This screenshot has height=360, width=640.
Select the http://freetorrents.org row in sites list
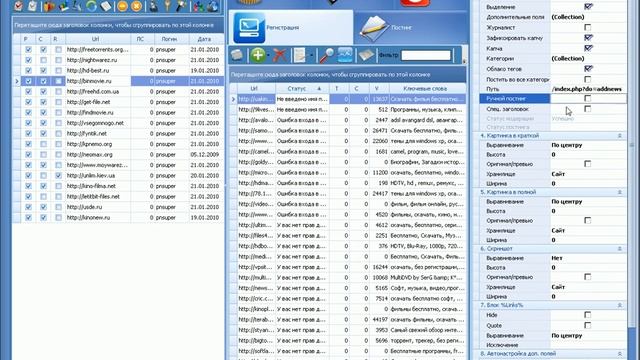click(x=118, y=49)
